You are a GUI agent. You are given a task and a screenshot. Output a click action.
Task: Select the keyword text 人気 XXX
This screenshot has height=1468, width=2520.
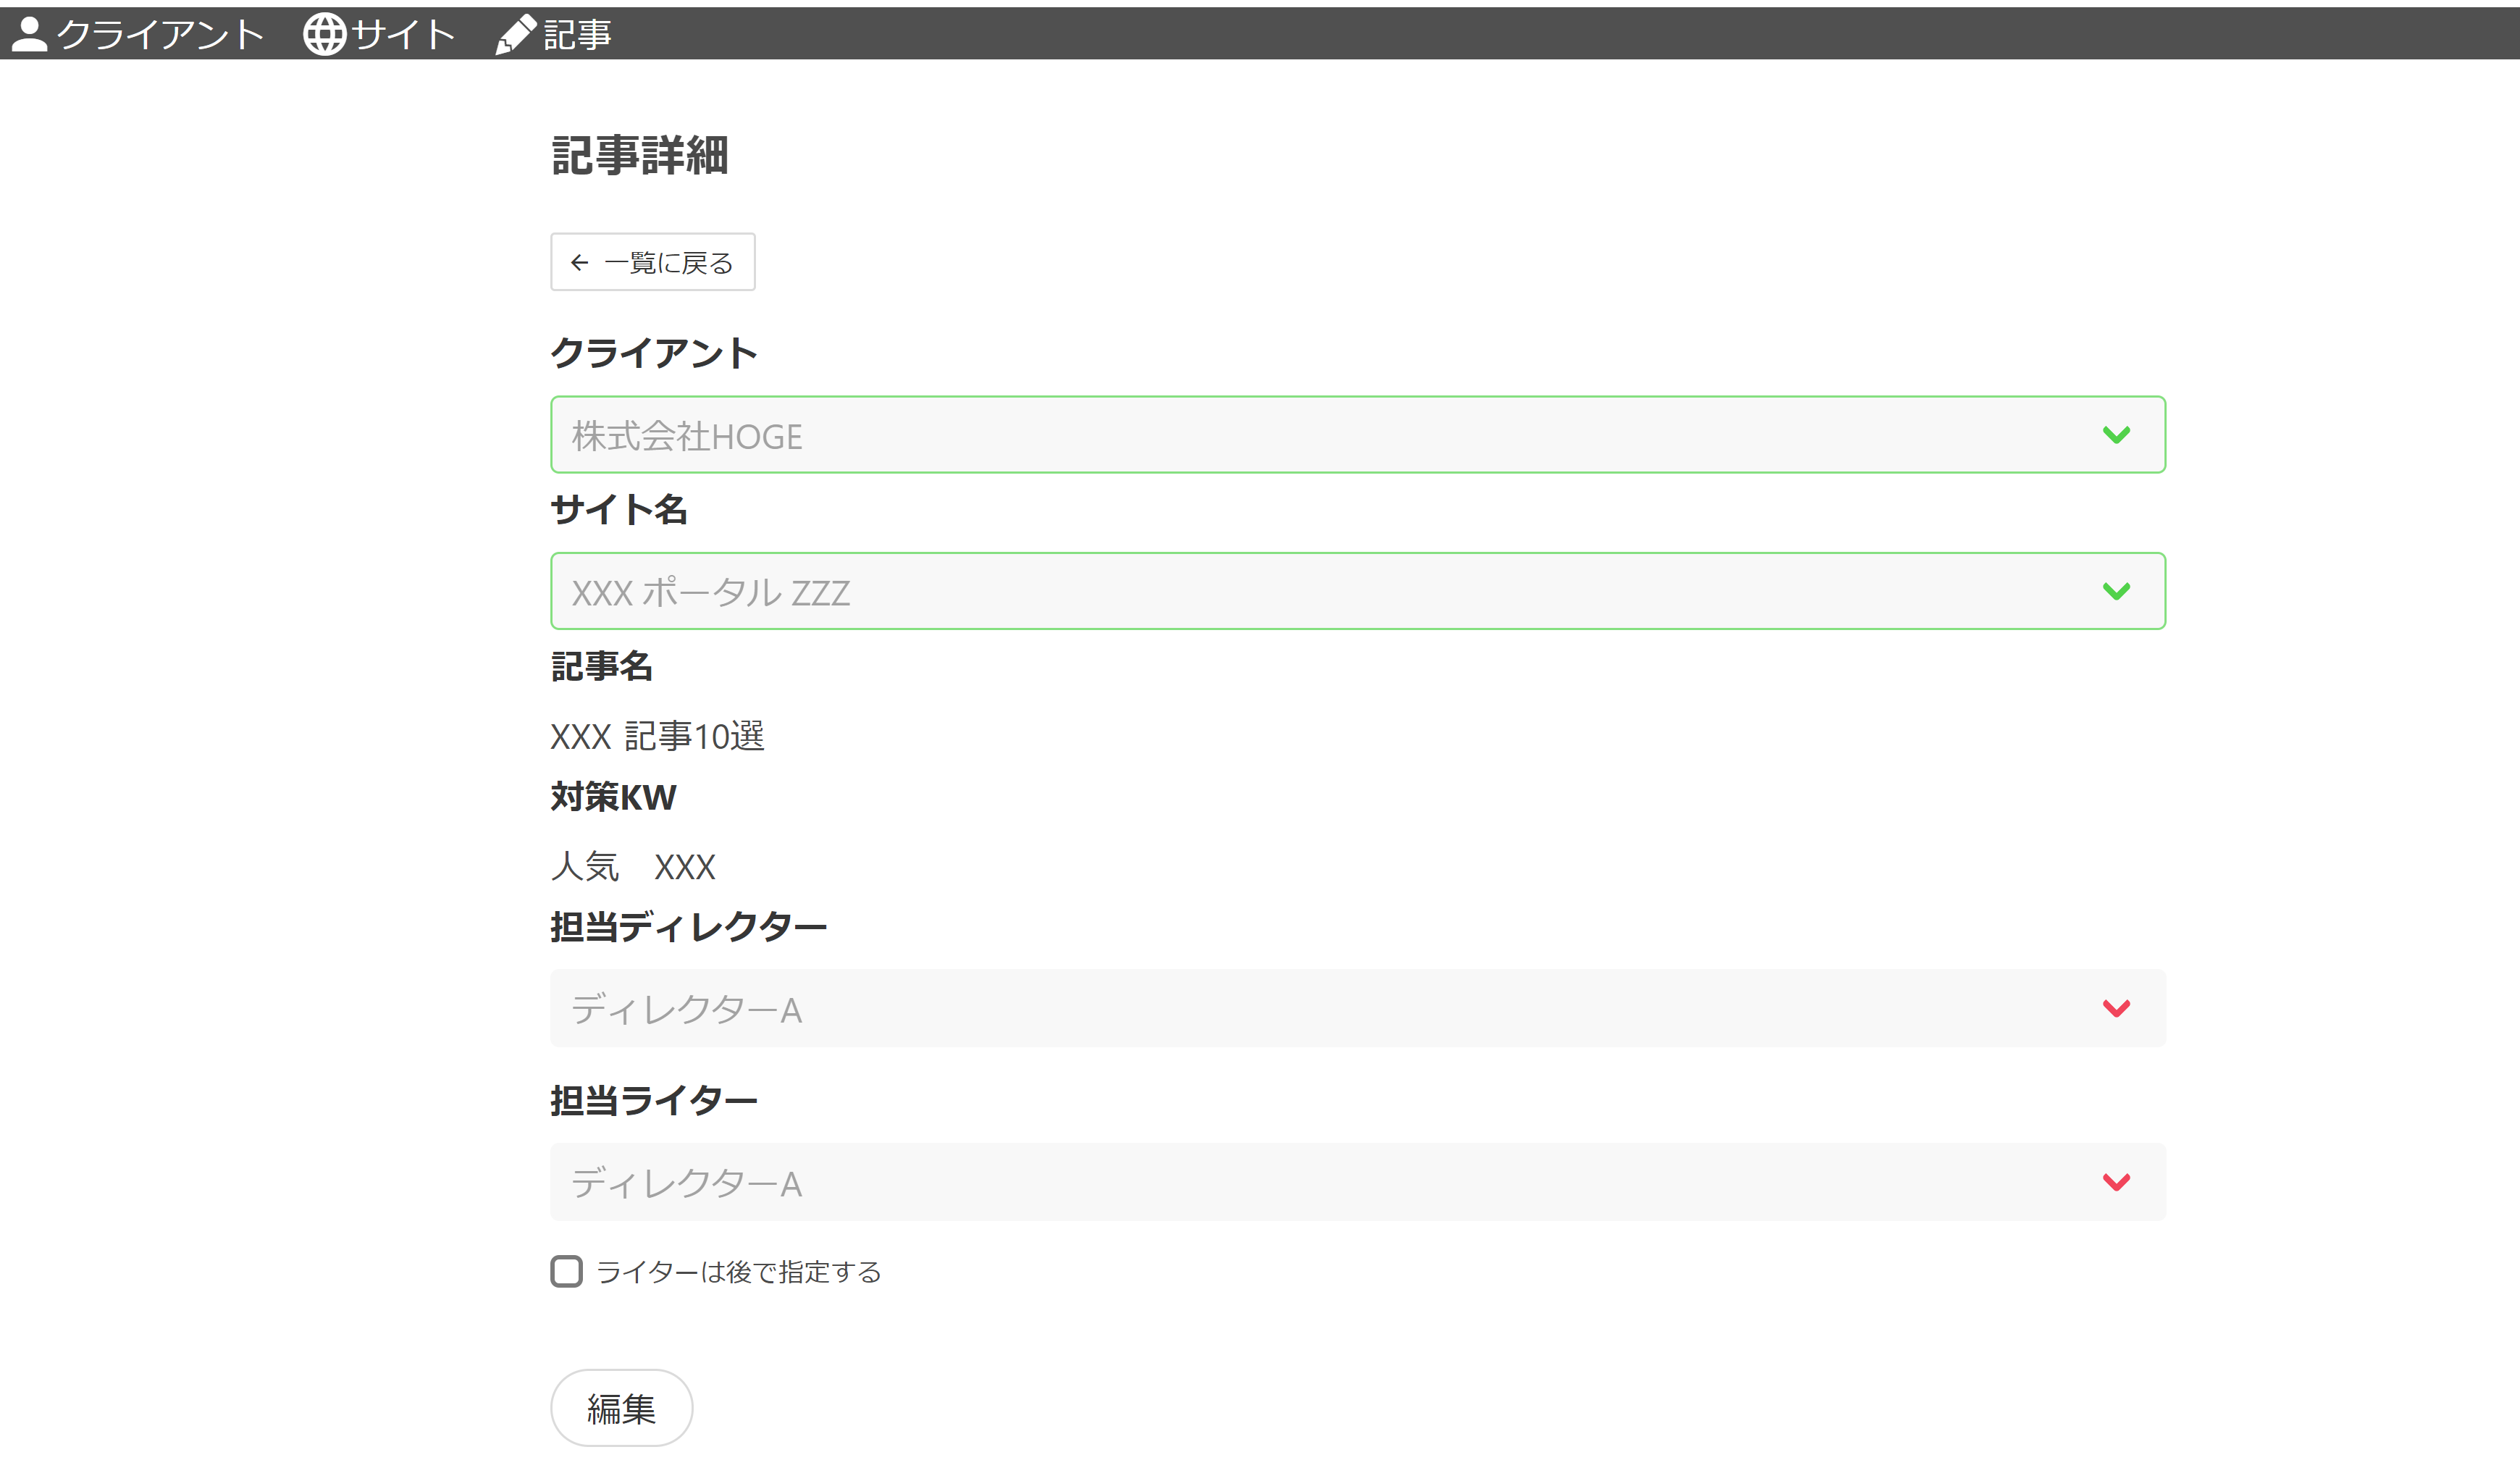tap(633, 866)
